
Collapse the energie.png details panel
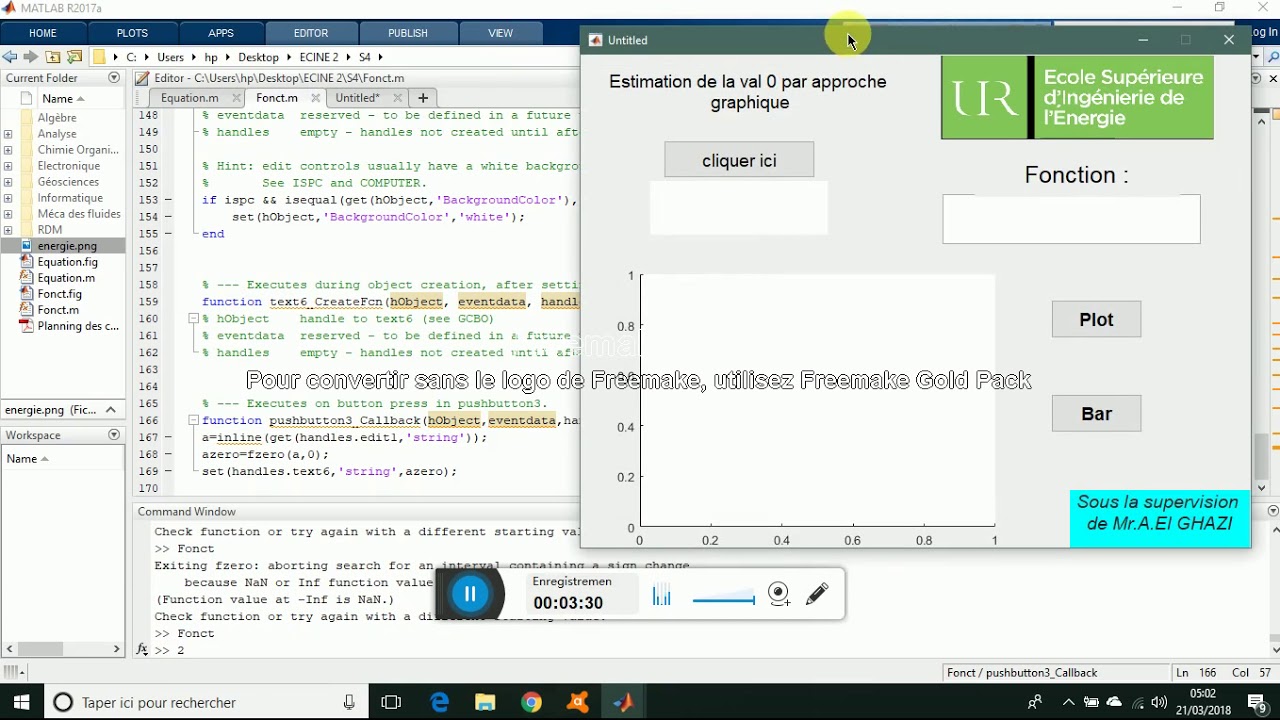point(111,410)
